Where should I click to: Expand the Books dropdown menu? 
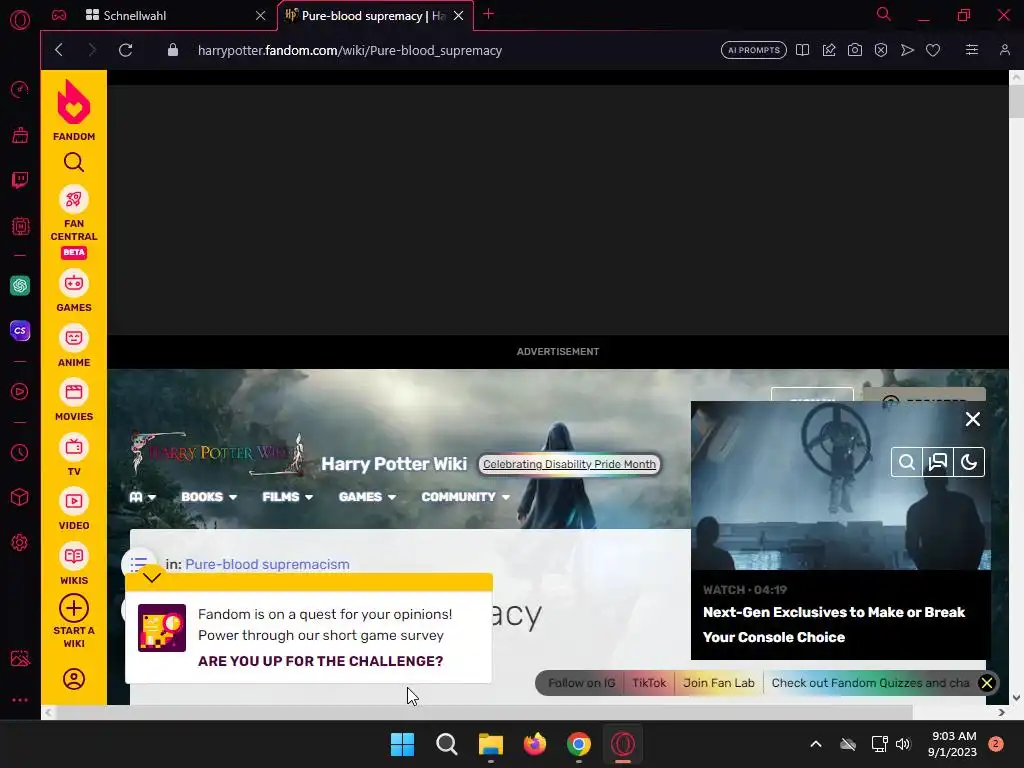coord(209,497)
